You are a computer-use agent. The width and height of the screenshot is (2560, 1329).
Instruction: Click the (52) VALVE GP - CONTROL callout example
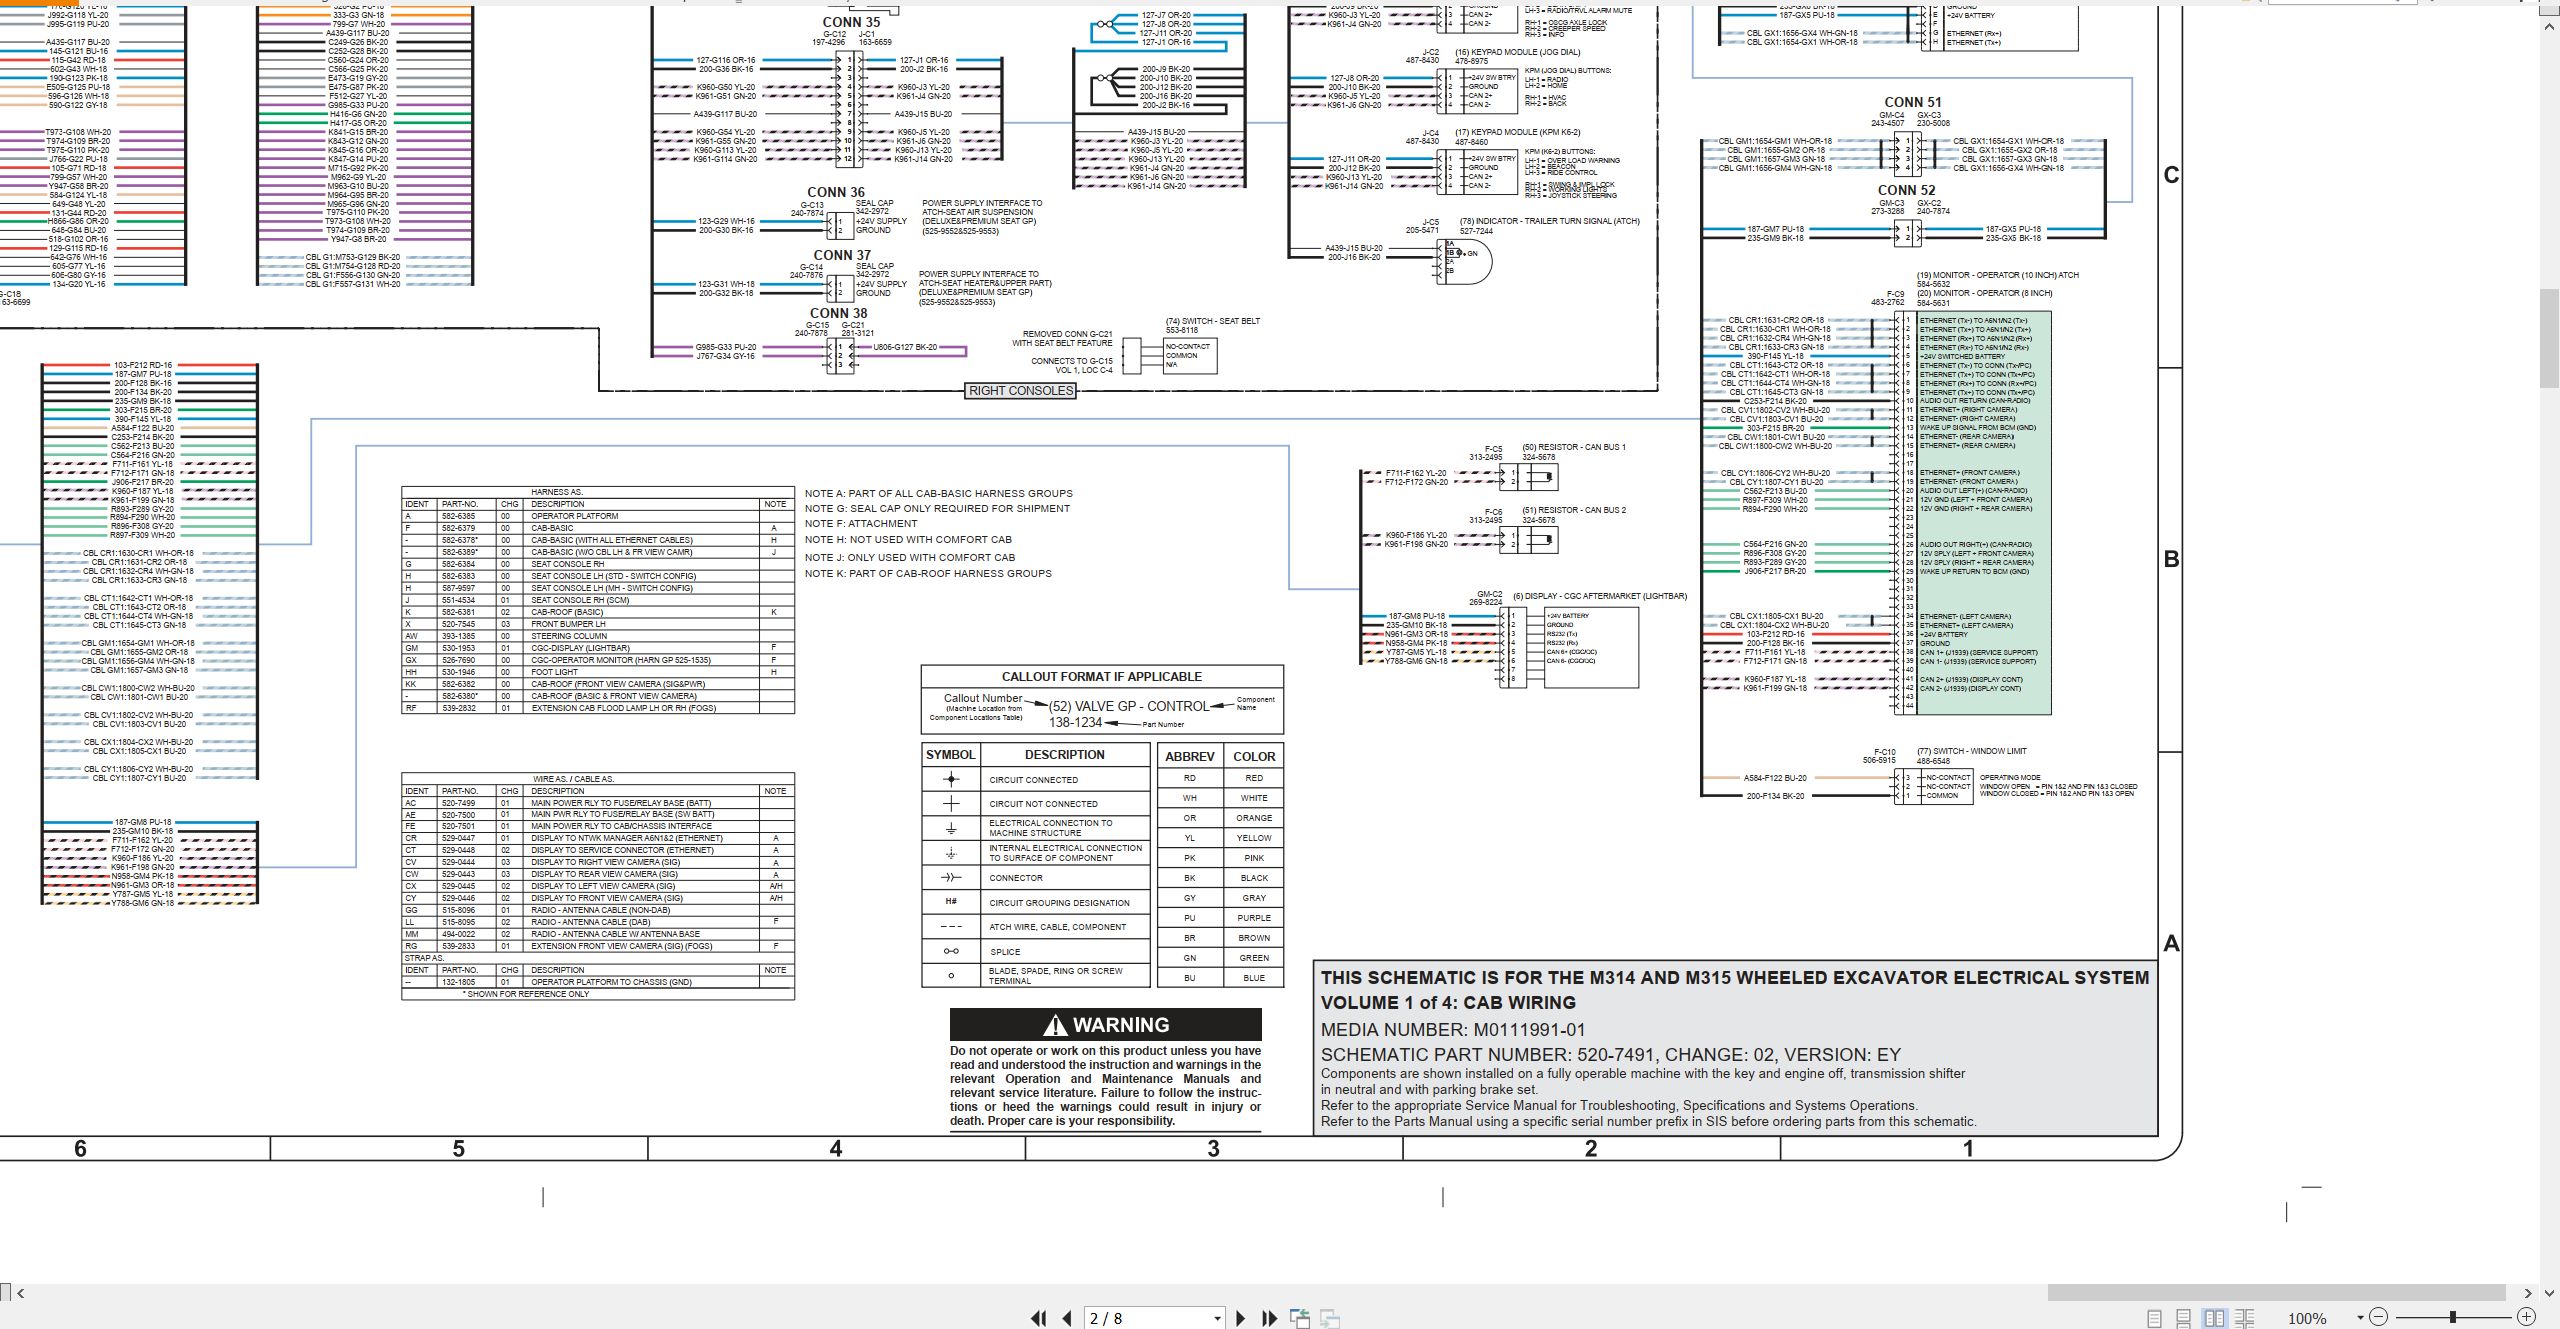pos(1129,706)
